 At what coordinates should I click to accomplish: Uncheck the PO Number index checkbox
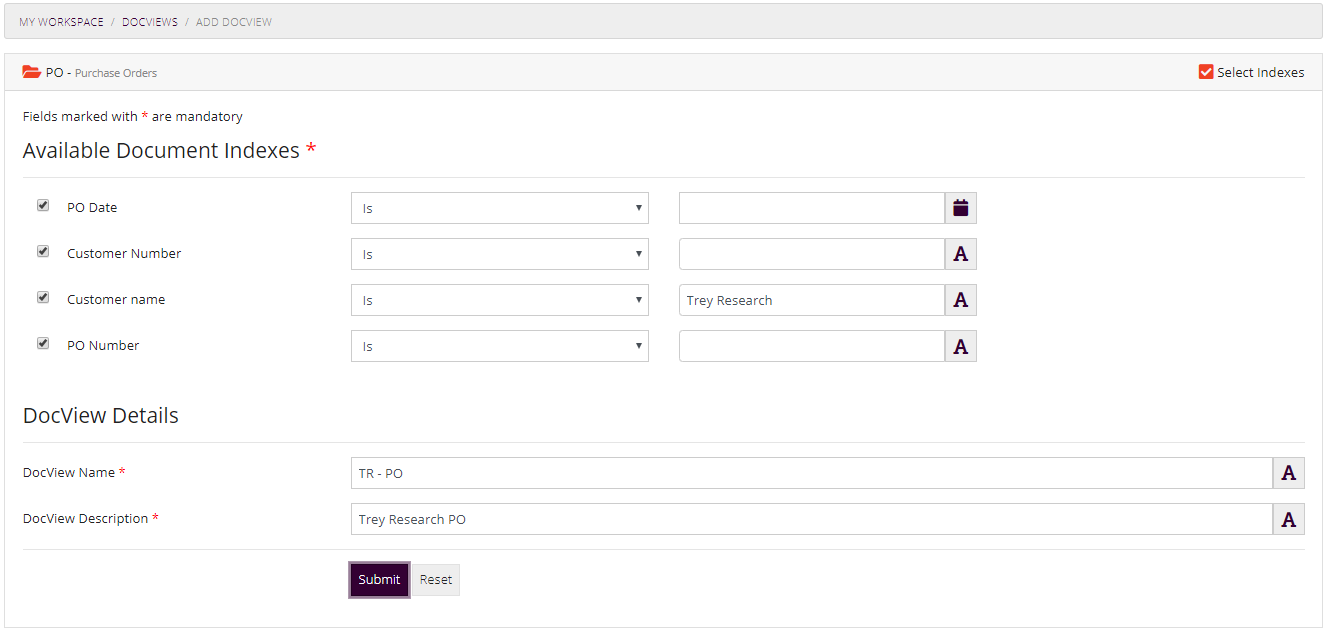(x=42, y=343)
